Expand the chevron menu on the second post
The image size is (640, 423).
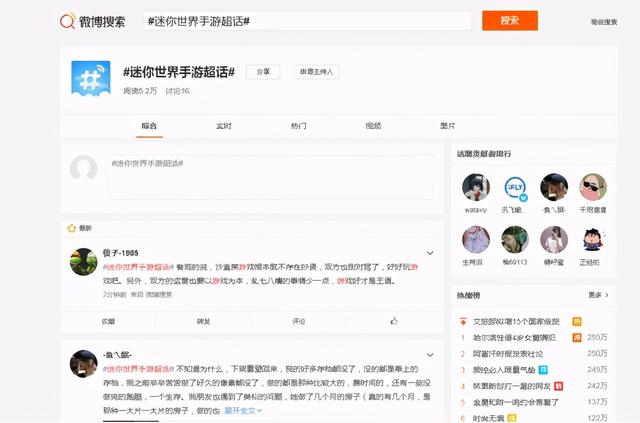[x=430, y=355]
